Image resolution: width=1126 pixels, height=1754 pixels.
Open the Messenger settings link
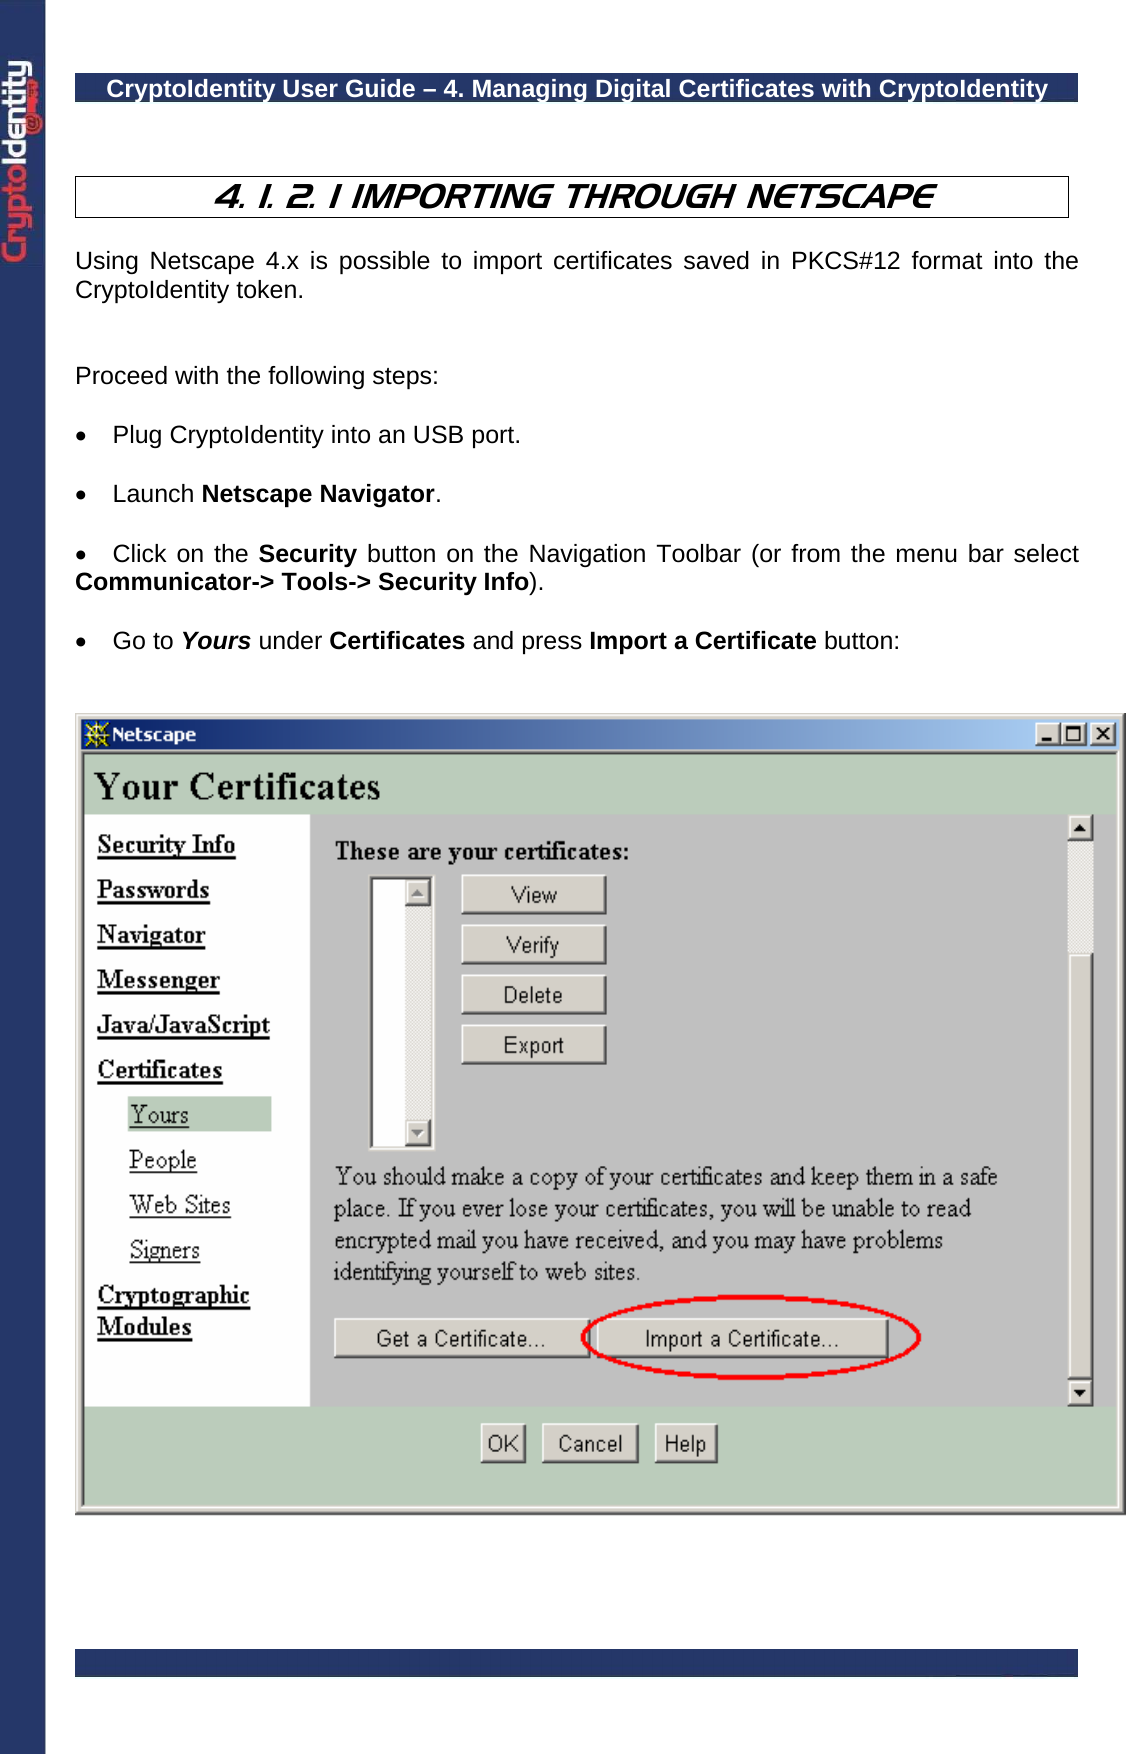click(x=158, y=980)
